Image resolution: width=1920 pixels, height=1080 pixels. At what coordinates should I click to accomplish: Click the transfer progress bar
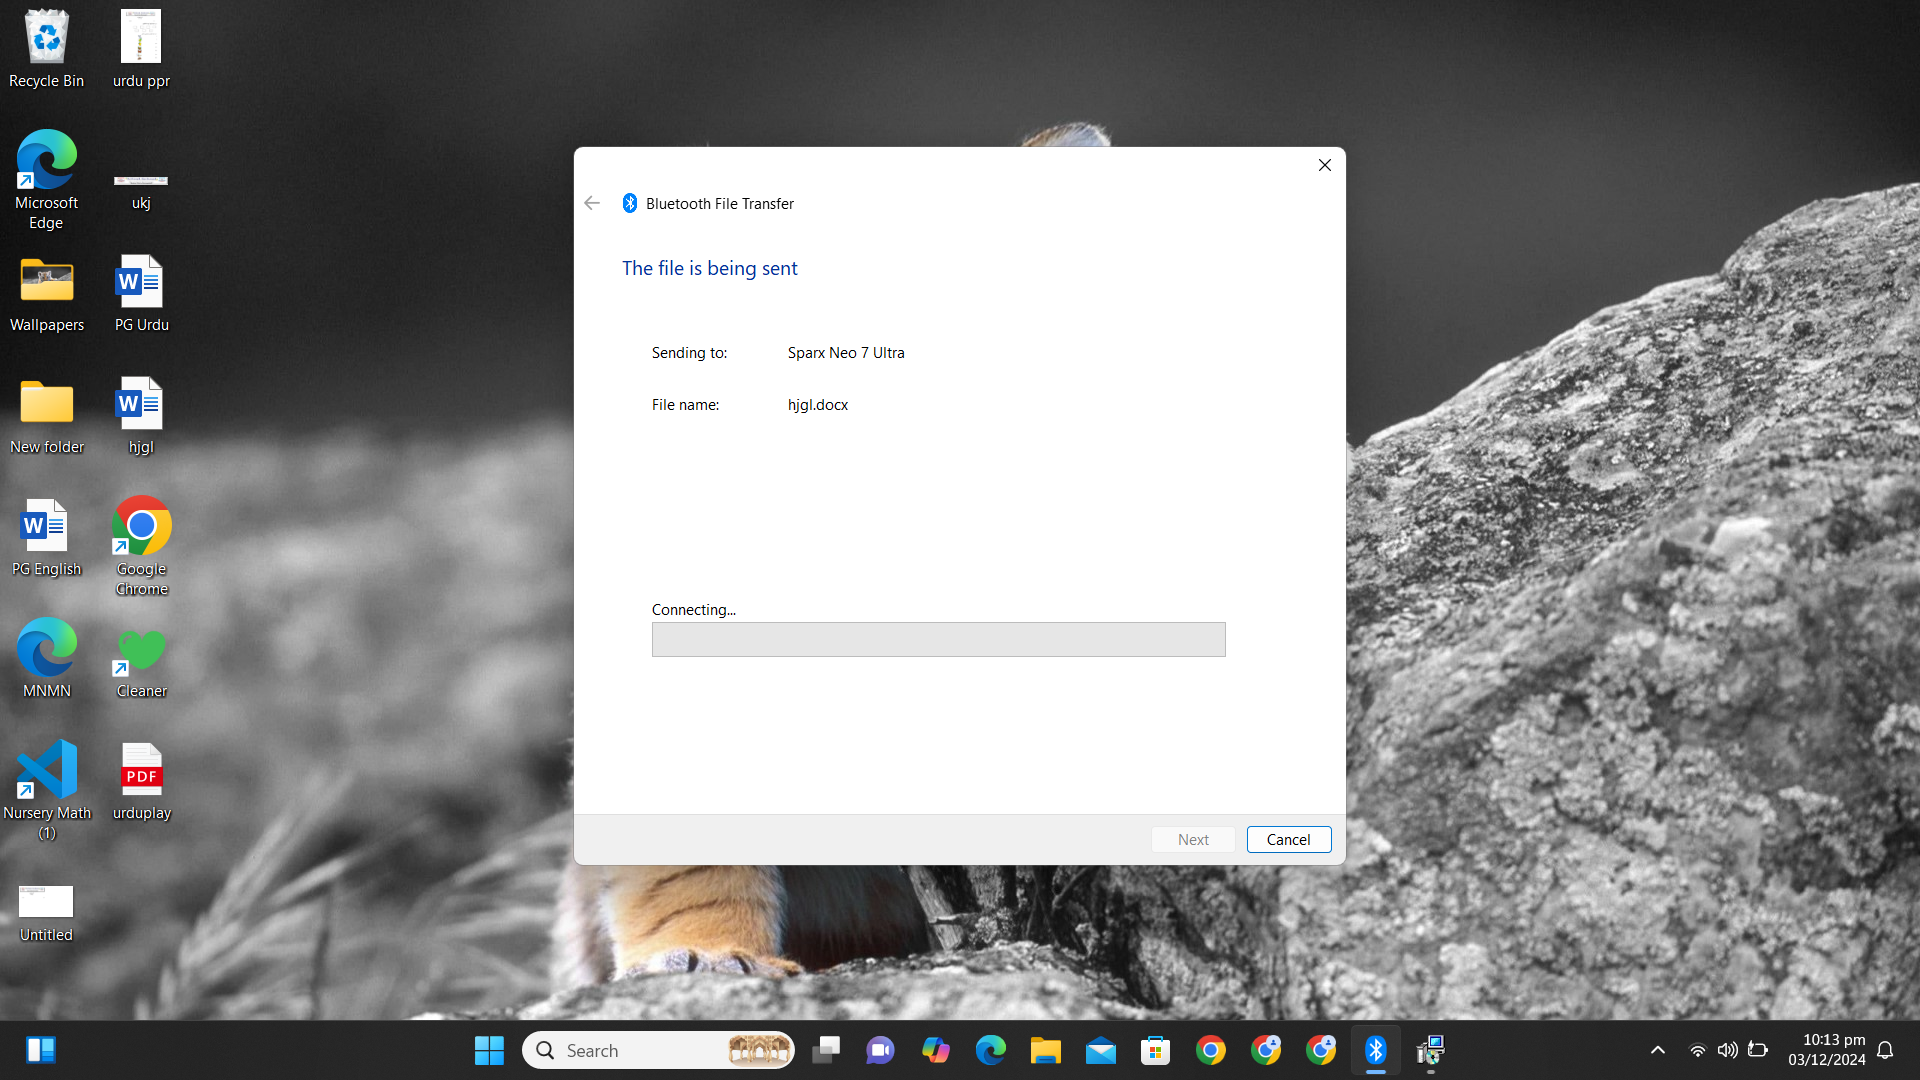[938, 640]
